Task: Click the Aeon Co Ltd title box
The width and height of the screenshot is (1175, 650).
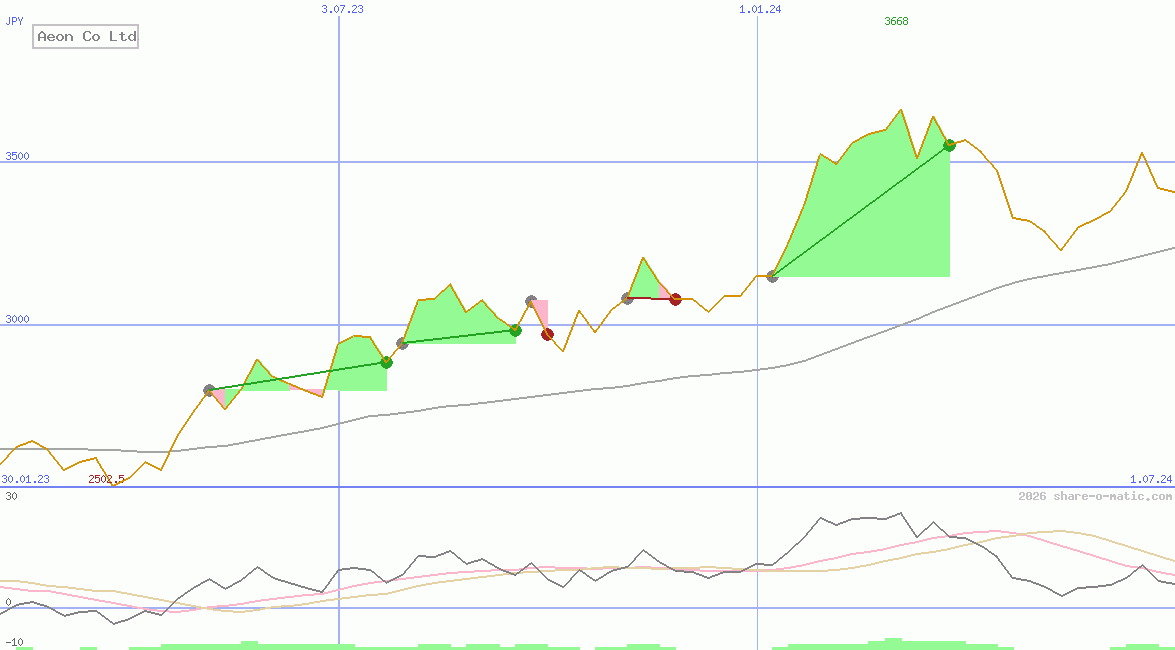Action: pos(85,37)
